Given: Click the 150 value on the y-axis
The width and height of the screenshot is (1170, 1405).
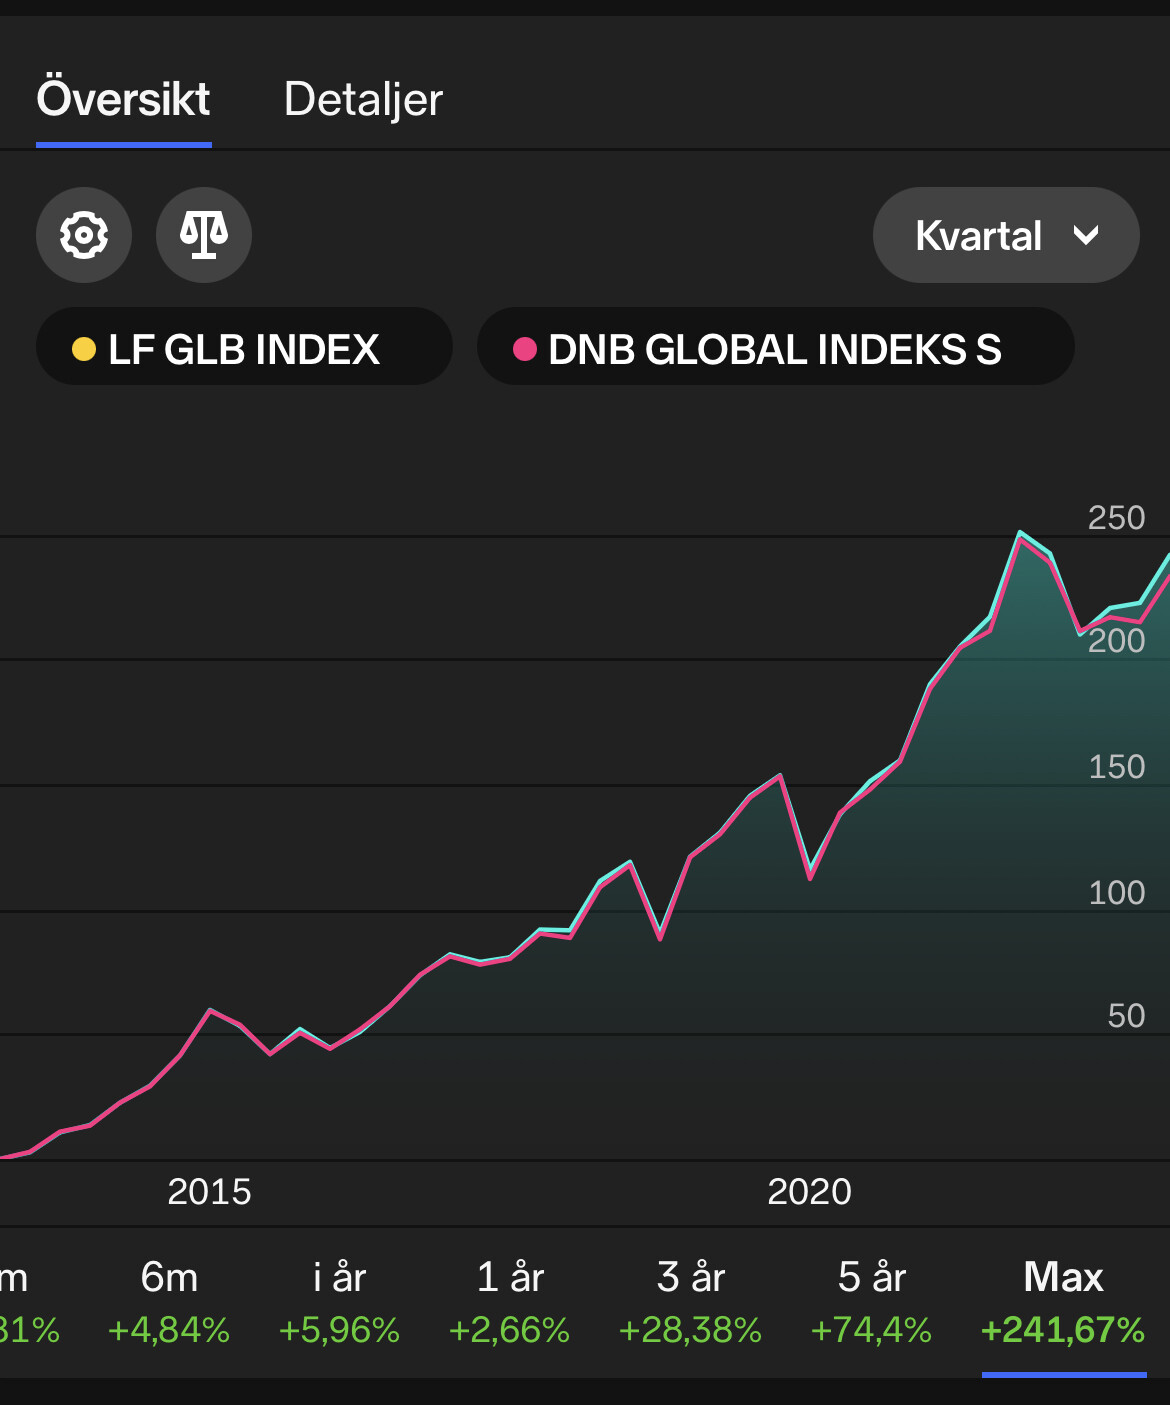Looking at the screenshot, I should coord(1116,767).
